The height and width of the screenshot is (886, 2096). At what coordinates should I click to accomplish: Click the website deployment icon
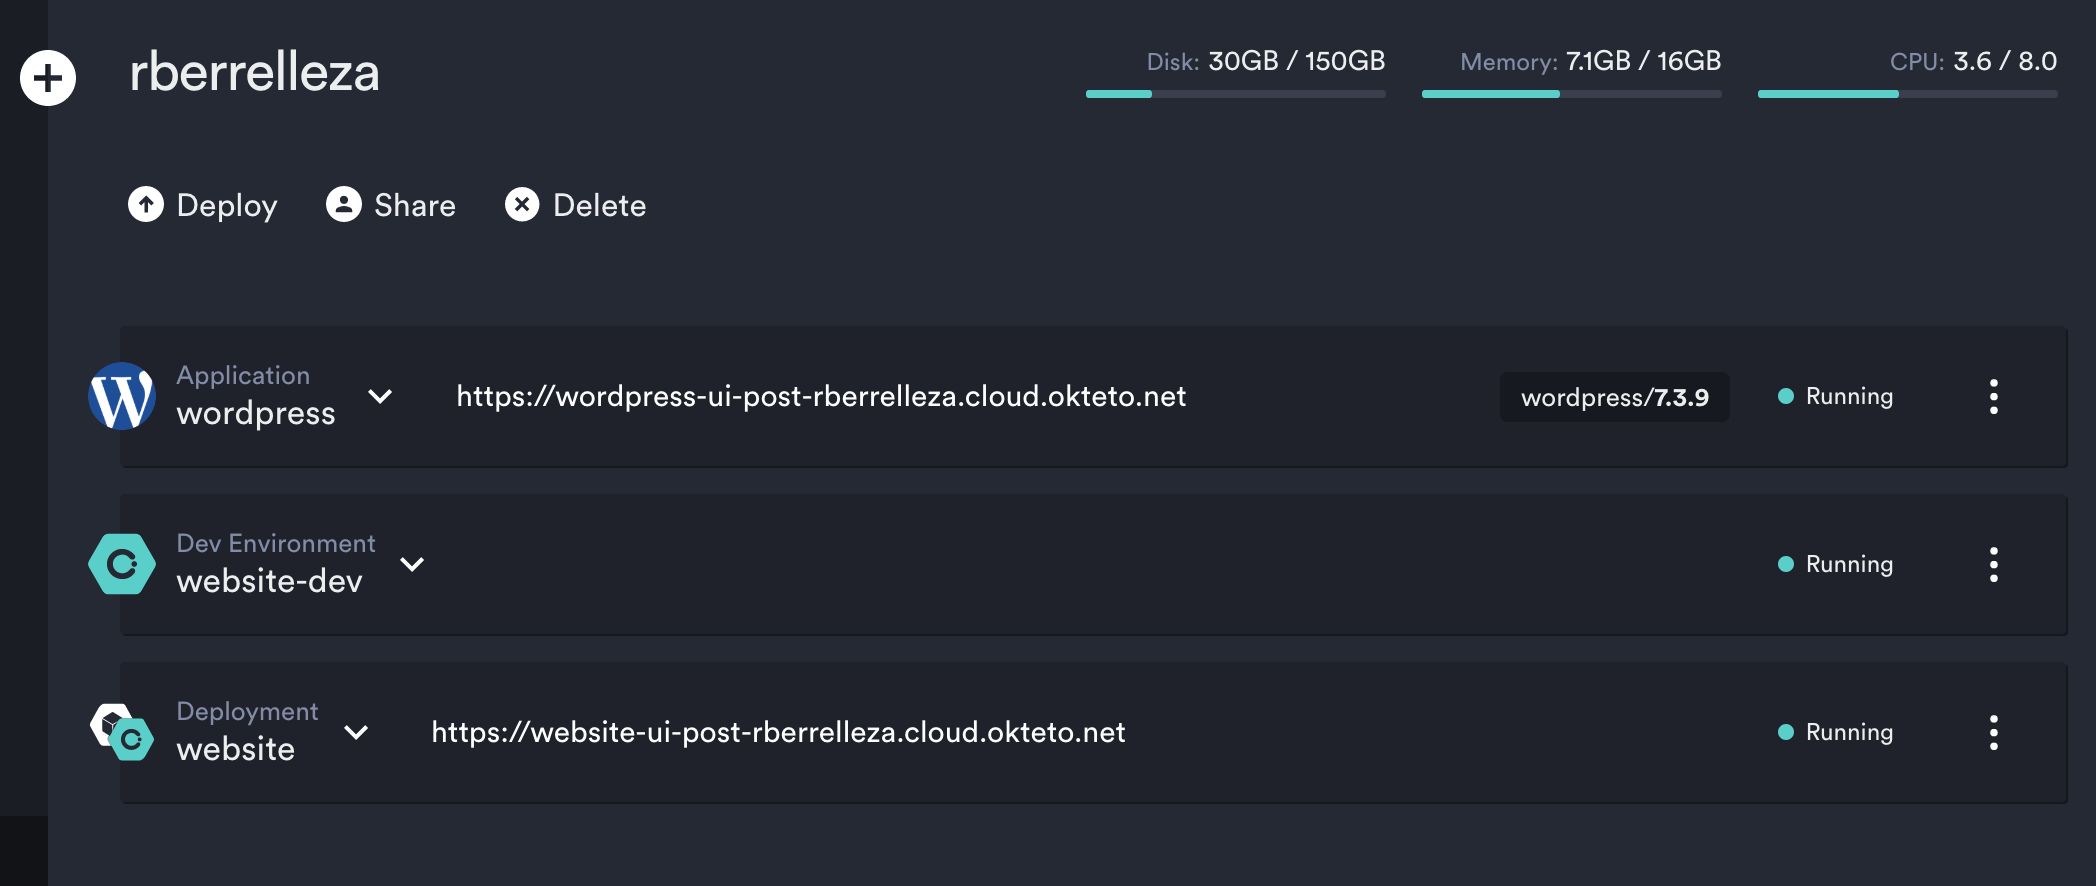click(x=122, y=732)
